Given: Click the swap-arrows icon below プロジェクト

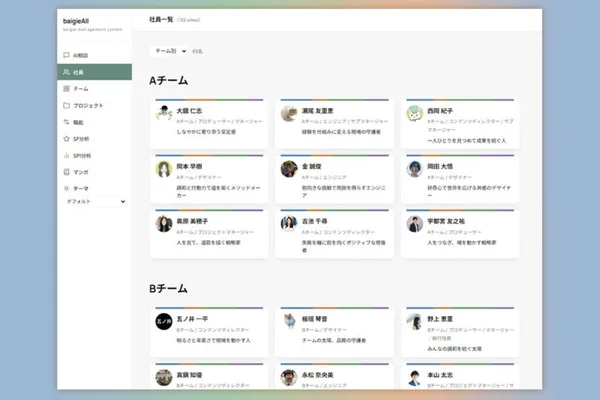Looking at the screenshot, I should (x=66, y=122).
